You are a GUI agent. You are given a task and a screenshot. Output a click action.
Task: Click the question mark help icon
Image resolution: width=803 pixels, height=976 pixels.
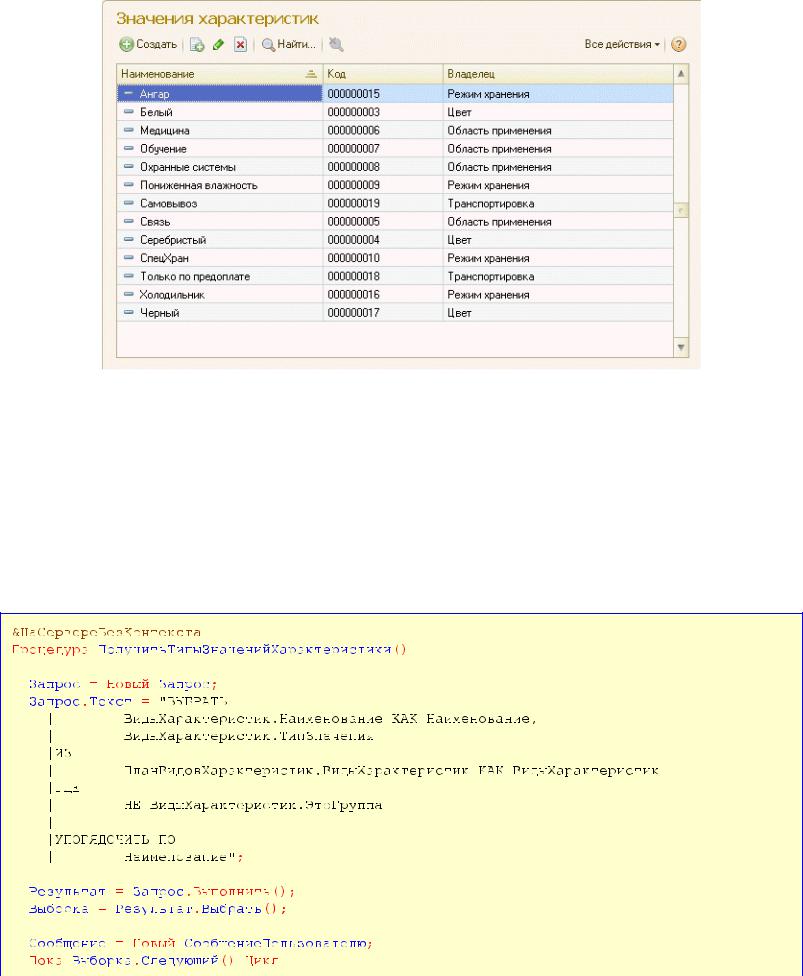click(x=679, y=44)
